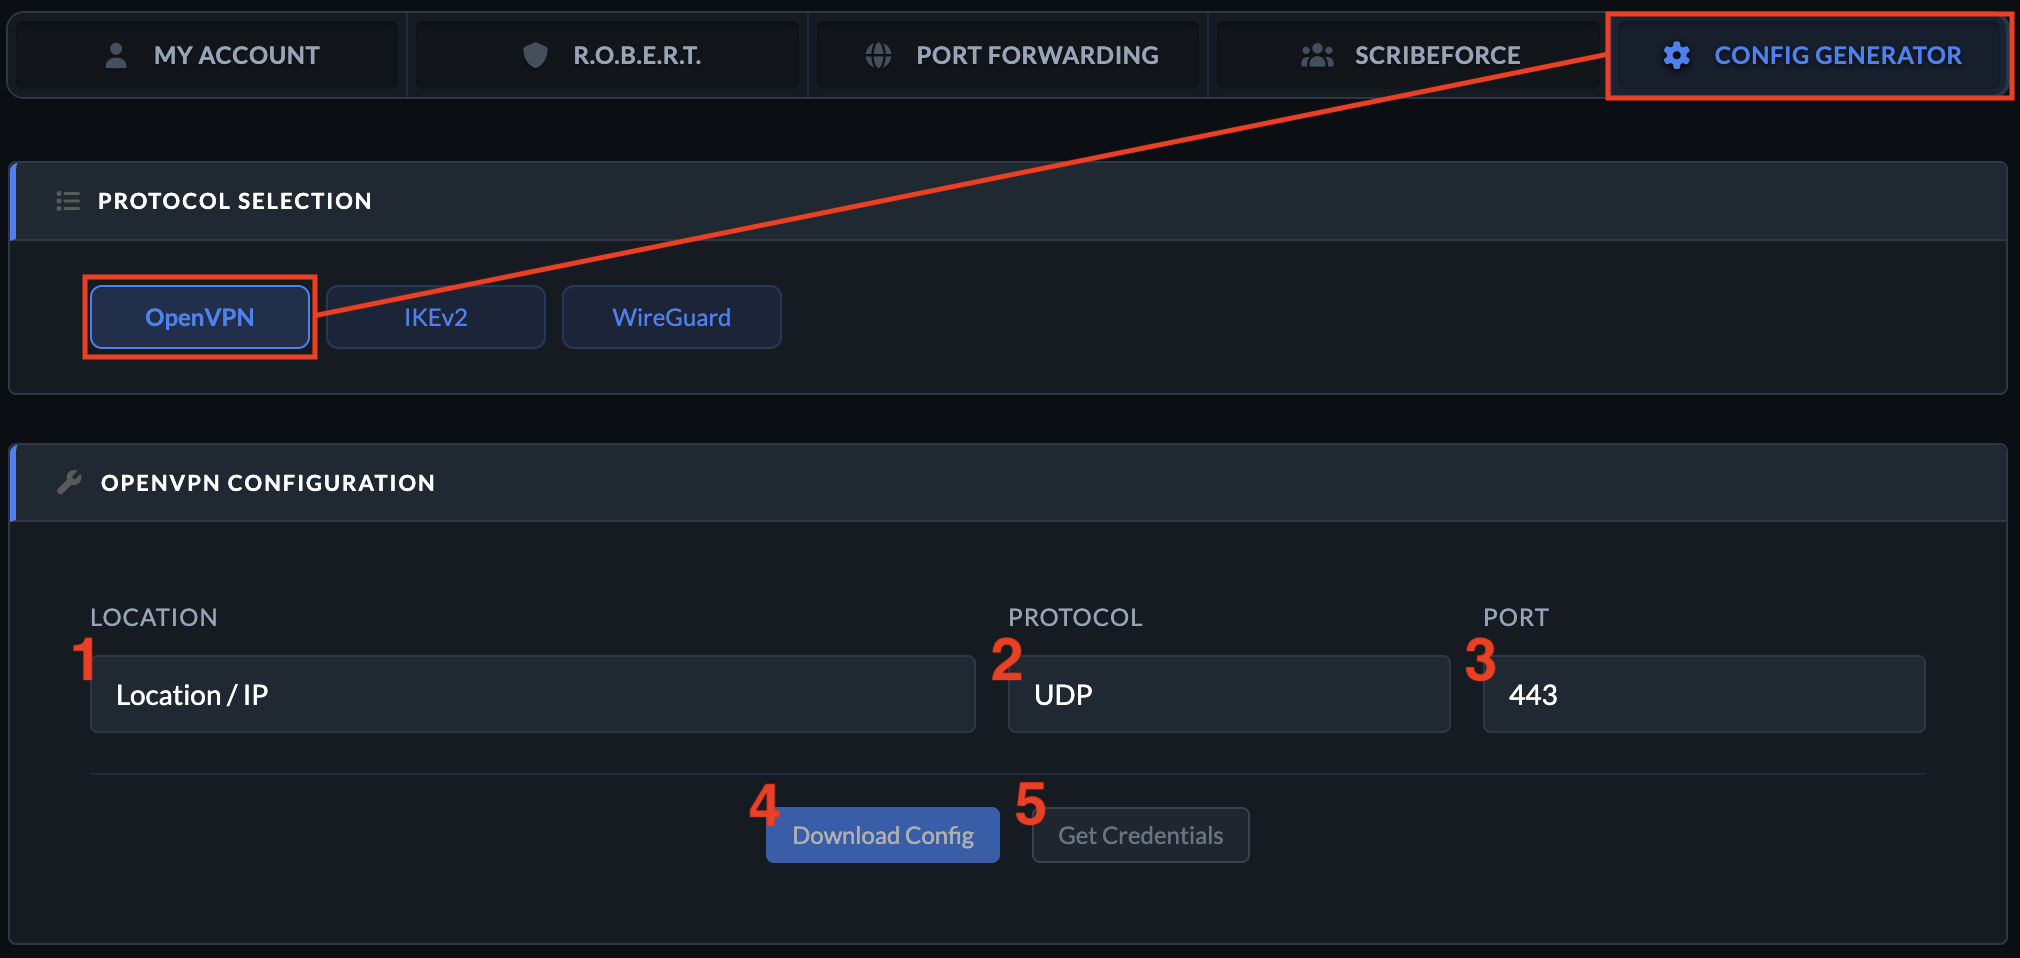The width and height of the screenshot is (2020, 958).
Task: Click the people icon next to ScribeForce
Action: click(1318, 55)
